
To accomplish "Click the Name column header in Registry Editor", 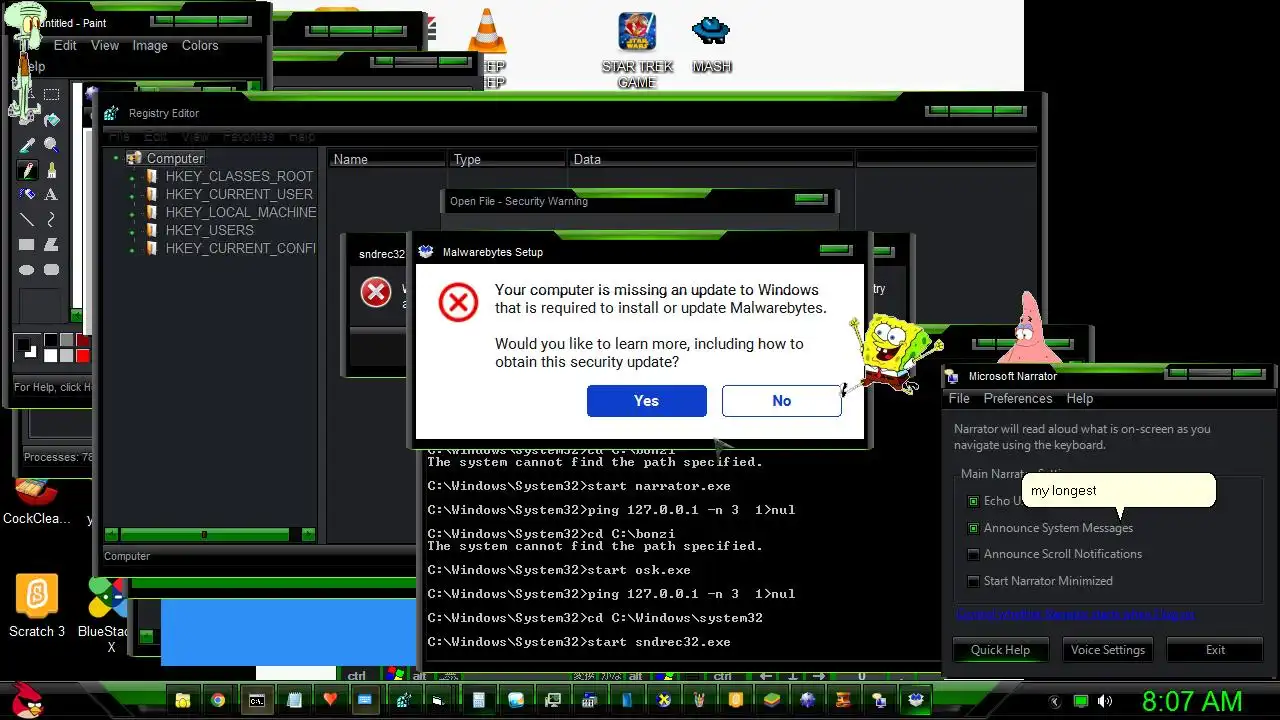I will (387, 159).
